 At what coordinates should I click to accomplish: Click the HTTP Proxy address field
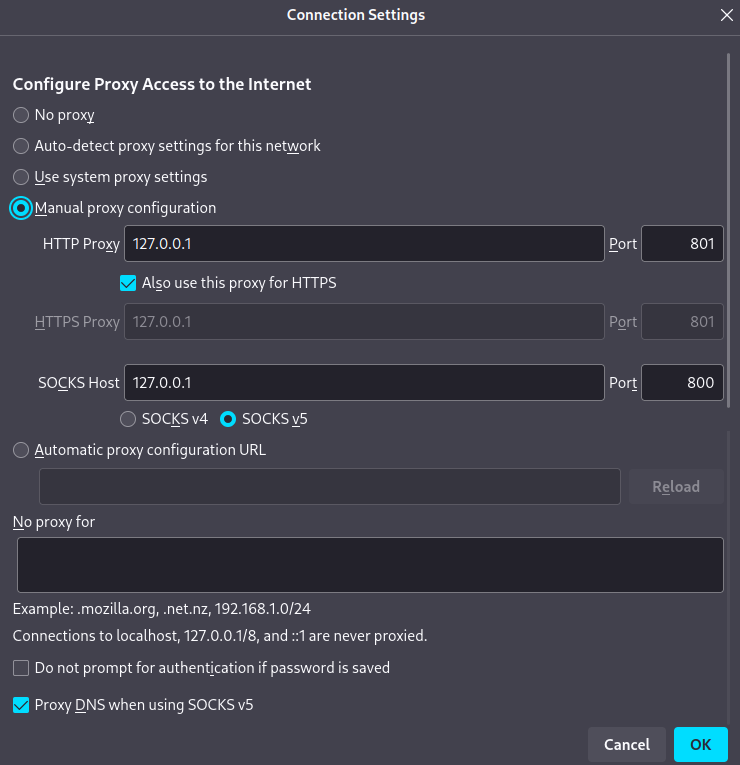pyautogui.click(x=363, y=244)
